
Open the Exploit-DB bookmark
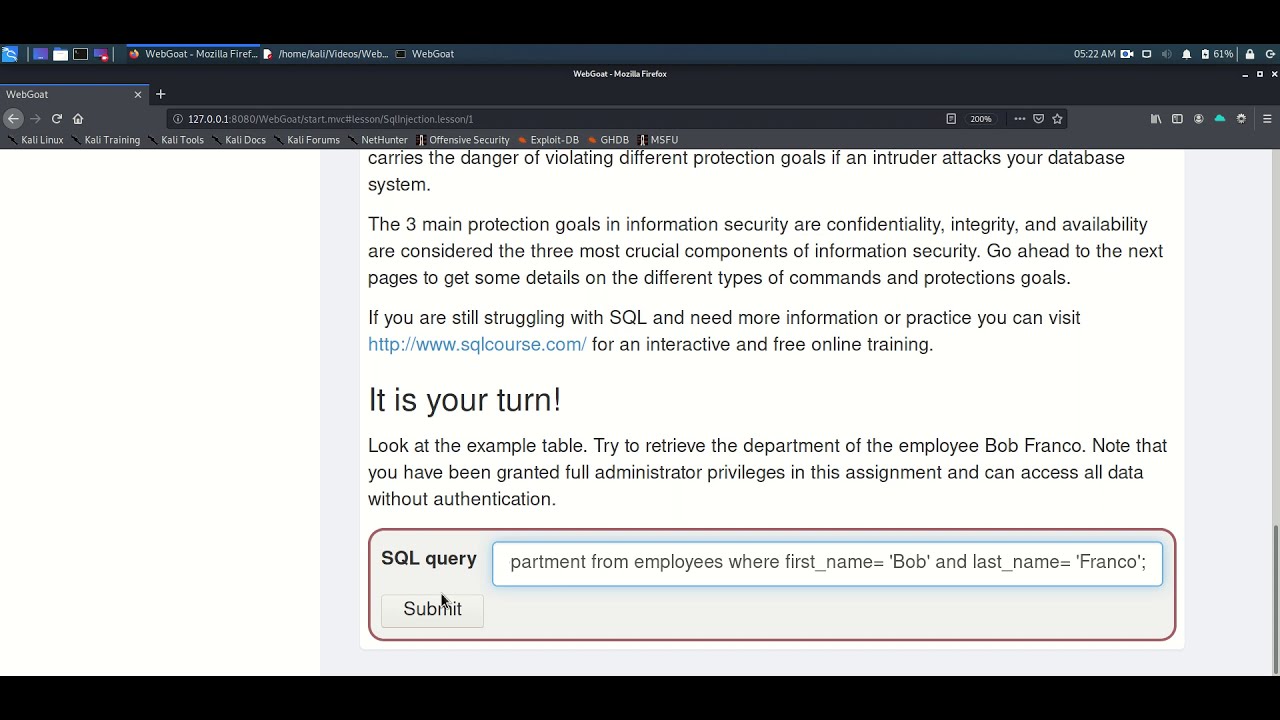pos(548,140)
